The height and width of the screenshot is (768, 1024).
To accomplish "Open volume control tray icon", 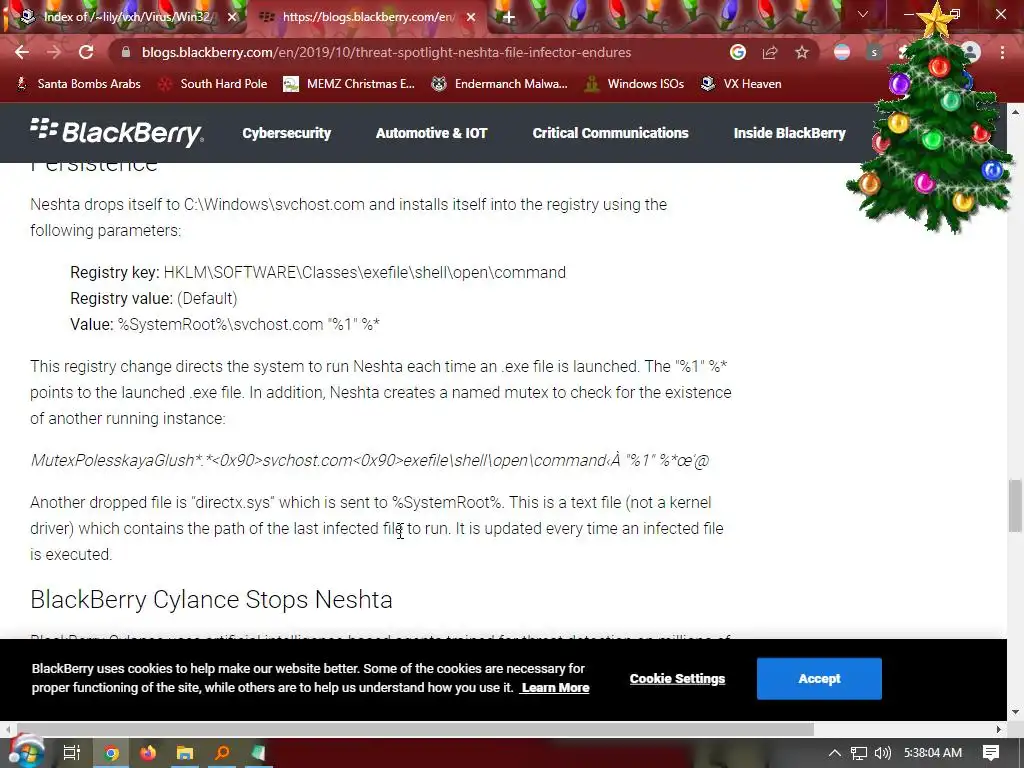I will [883, 753].
